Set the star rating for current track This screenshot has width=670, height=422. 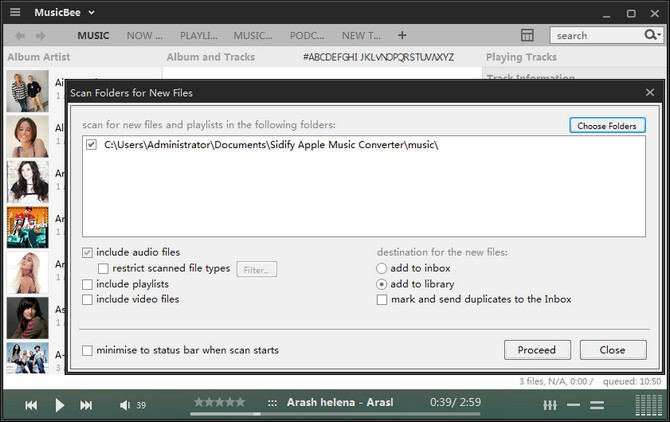point(219,402)
